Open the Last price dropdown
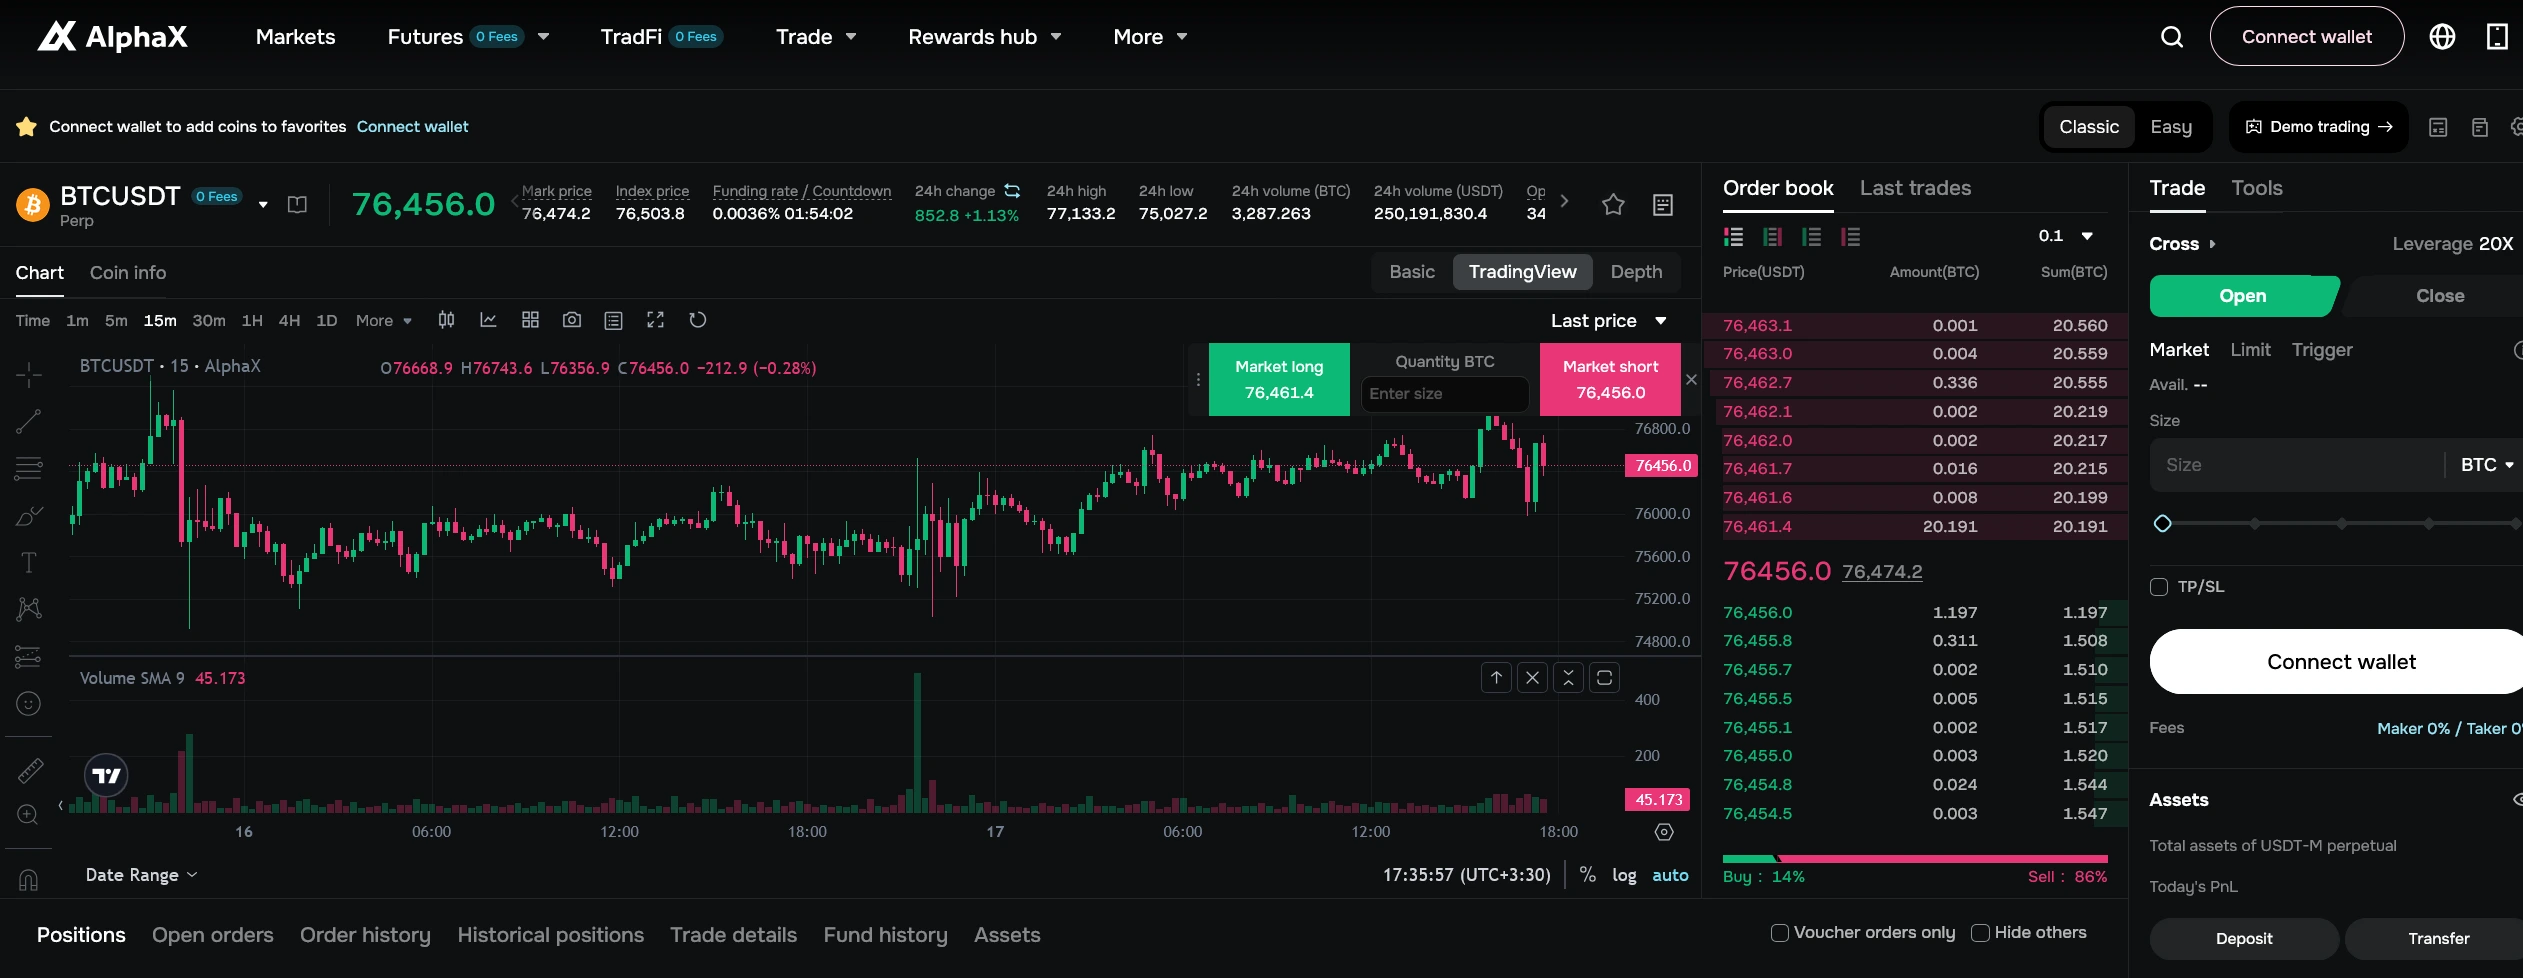 (x=1609, y=321)
